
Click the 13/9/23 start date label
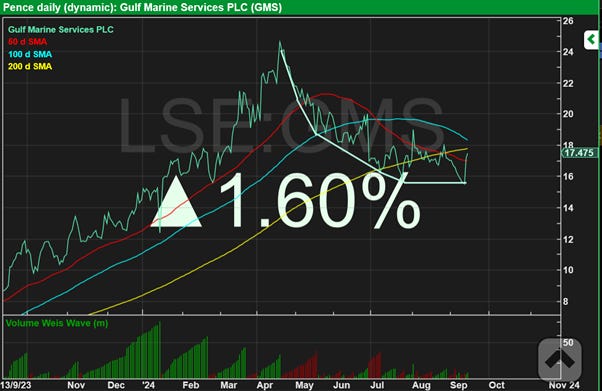[x=16, y=385]
